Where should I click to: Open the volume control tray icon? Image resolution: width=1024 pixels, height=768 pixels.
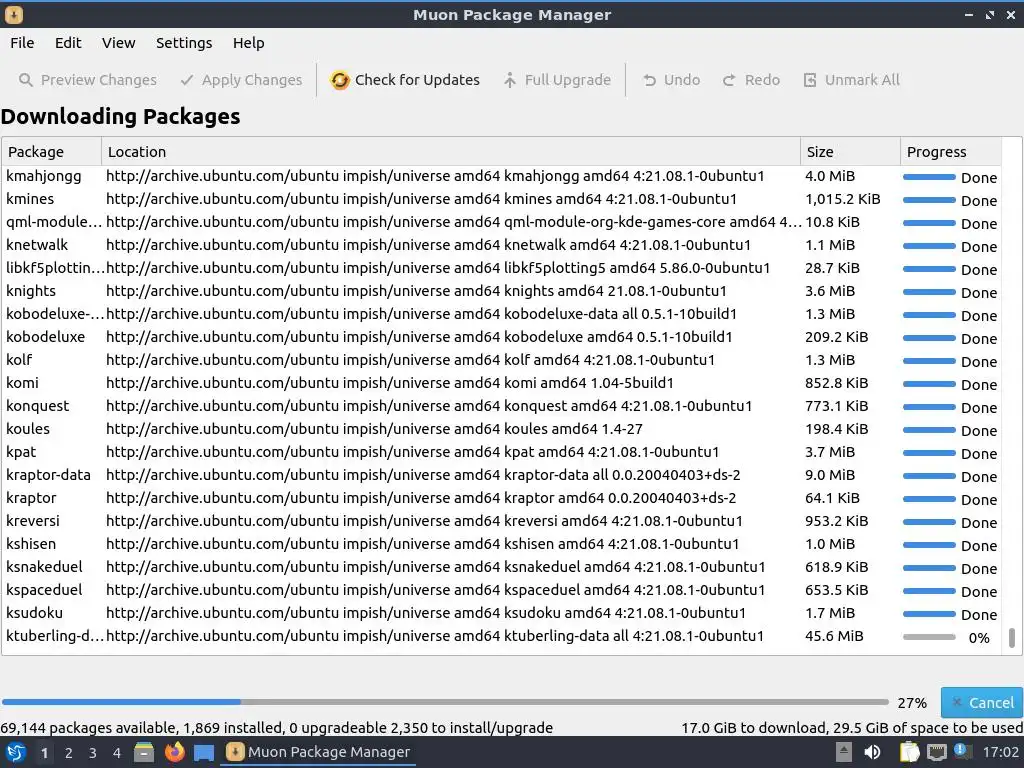tap(872, 752)
